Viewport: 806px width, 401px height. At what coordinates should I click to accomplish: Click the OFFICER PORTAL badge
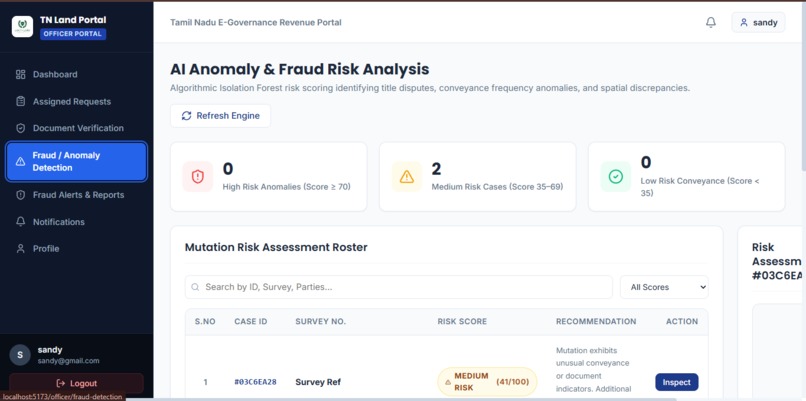pyautogui.click(x=73, y=34)
